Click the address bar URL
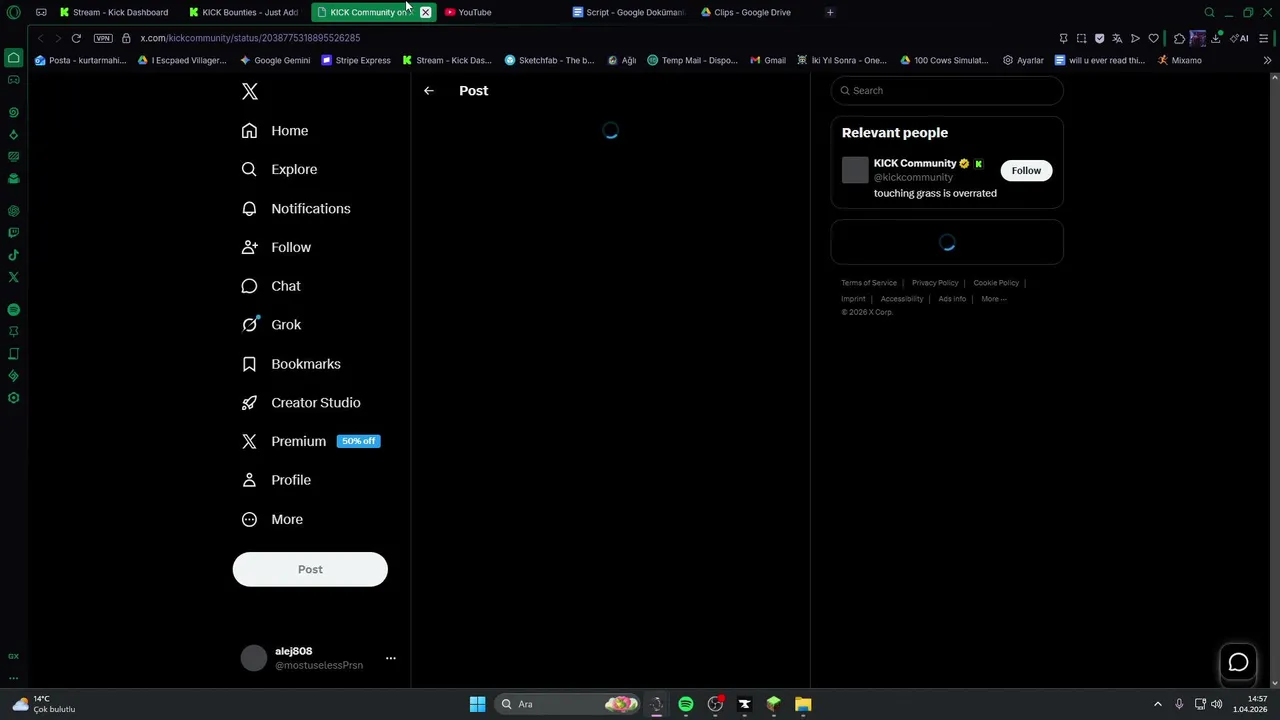 250,38
